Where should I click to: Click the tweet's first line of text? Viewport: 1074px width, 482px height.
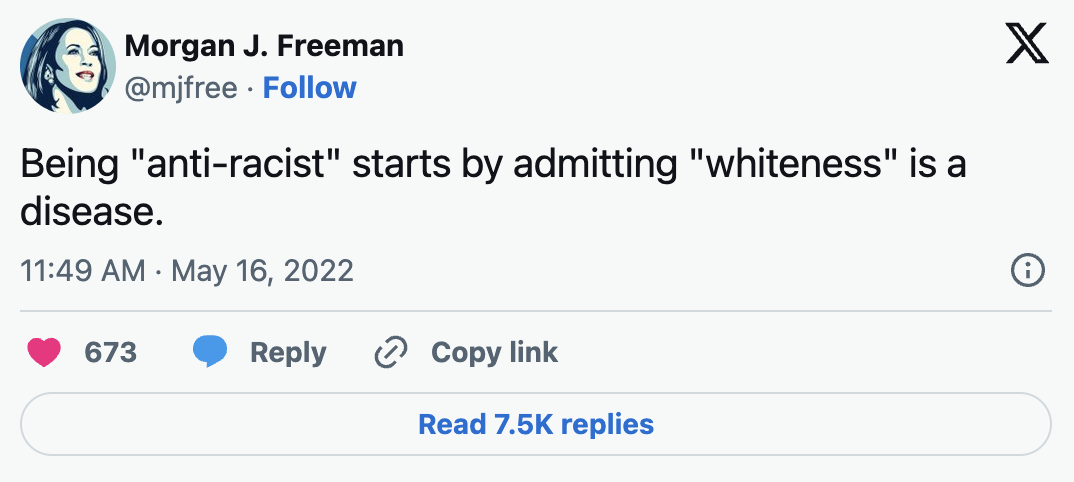(493, 166)
